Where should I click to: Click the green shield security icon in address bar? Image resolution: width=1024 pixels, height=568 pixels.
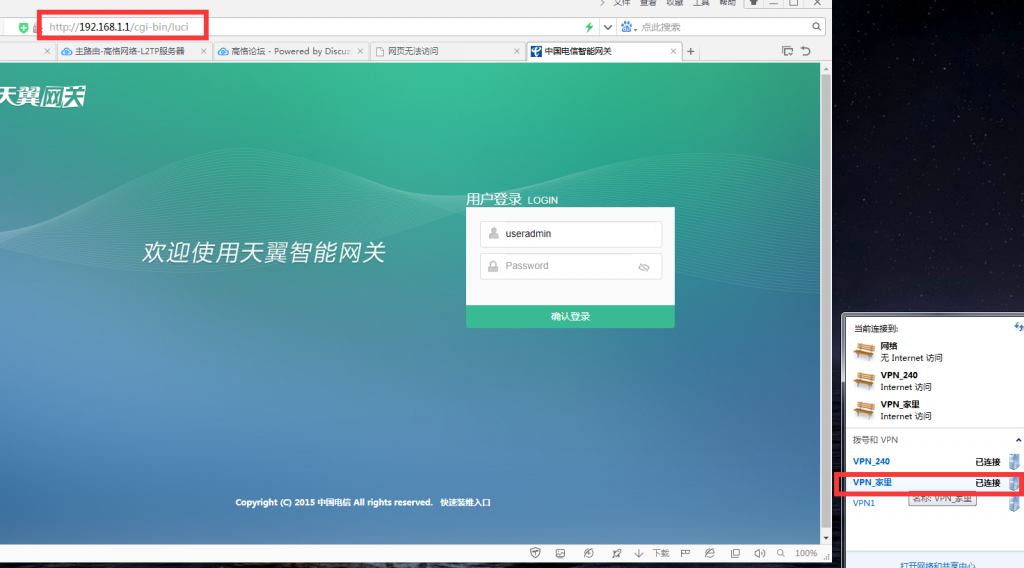(24, 27)
